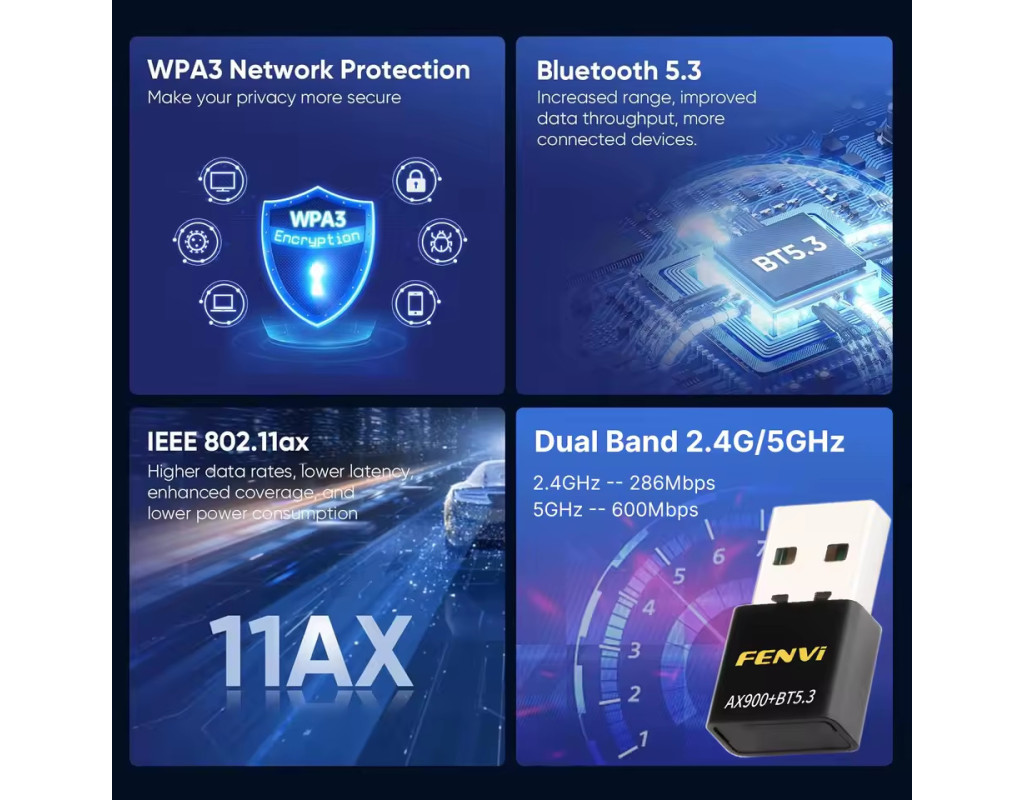The image size is (1024, 800).
Task: Click the large 11AX text
Action: point(310,651)
